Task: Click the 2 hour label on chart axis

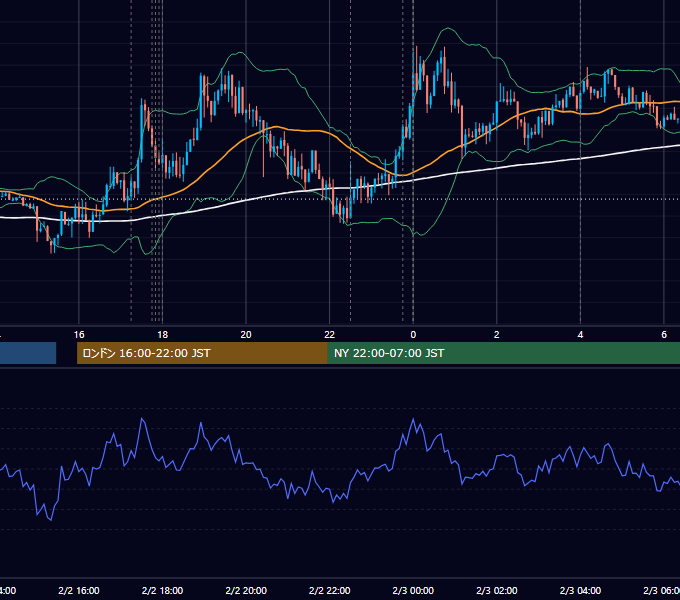Action: (x=497, y=335)
